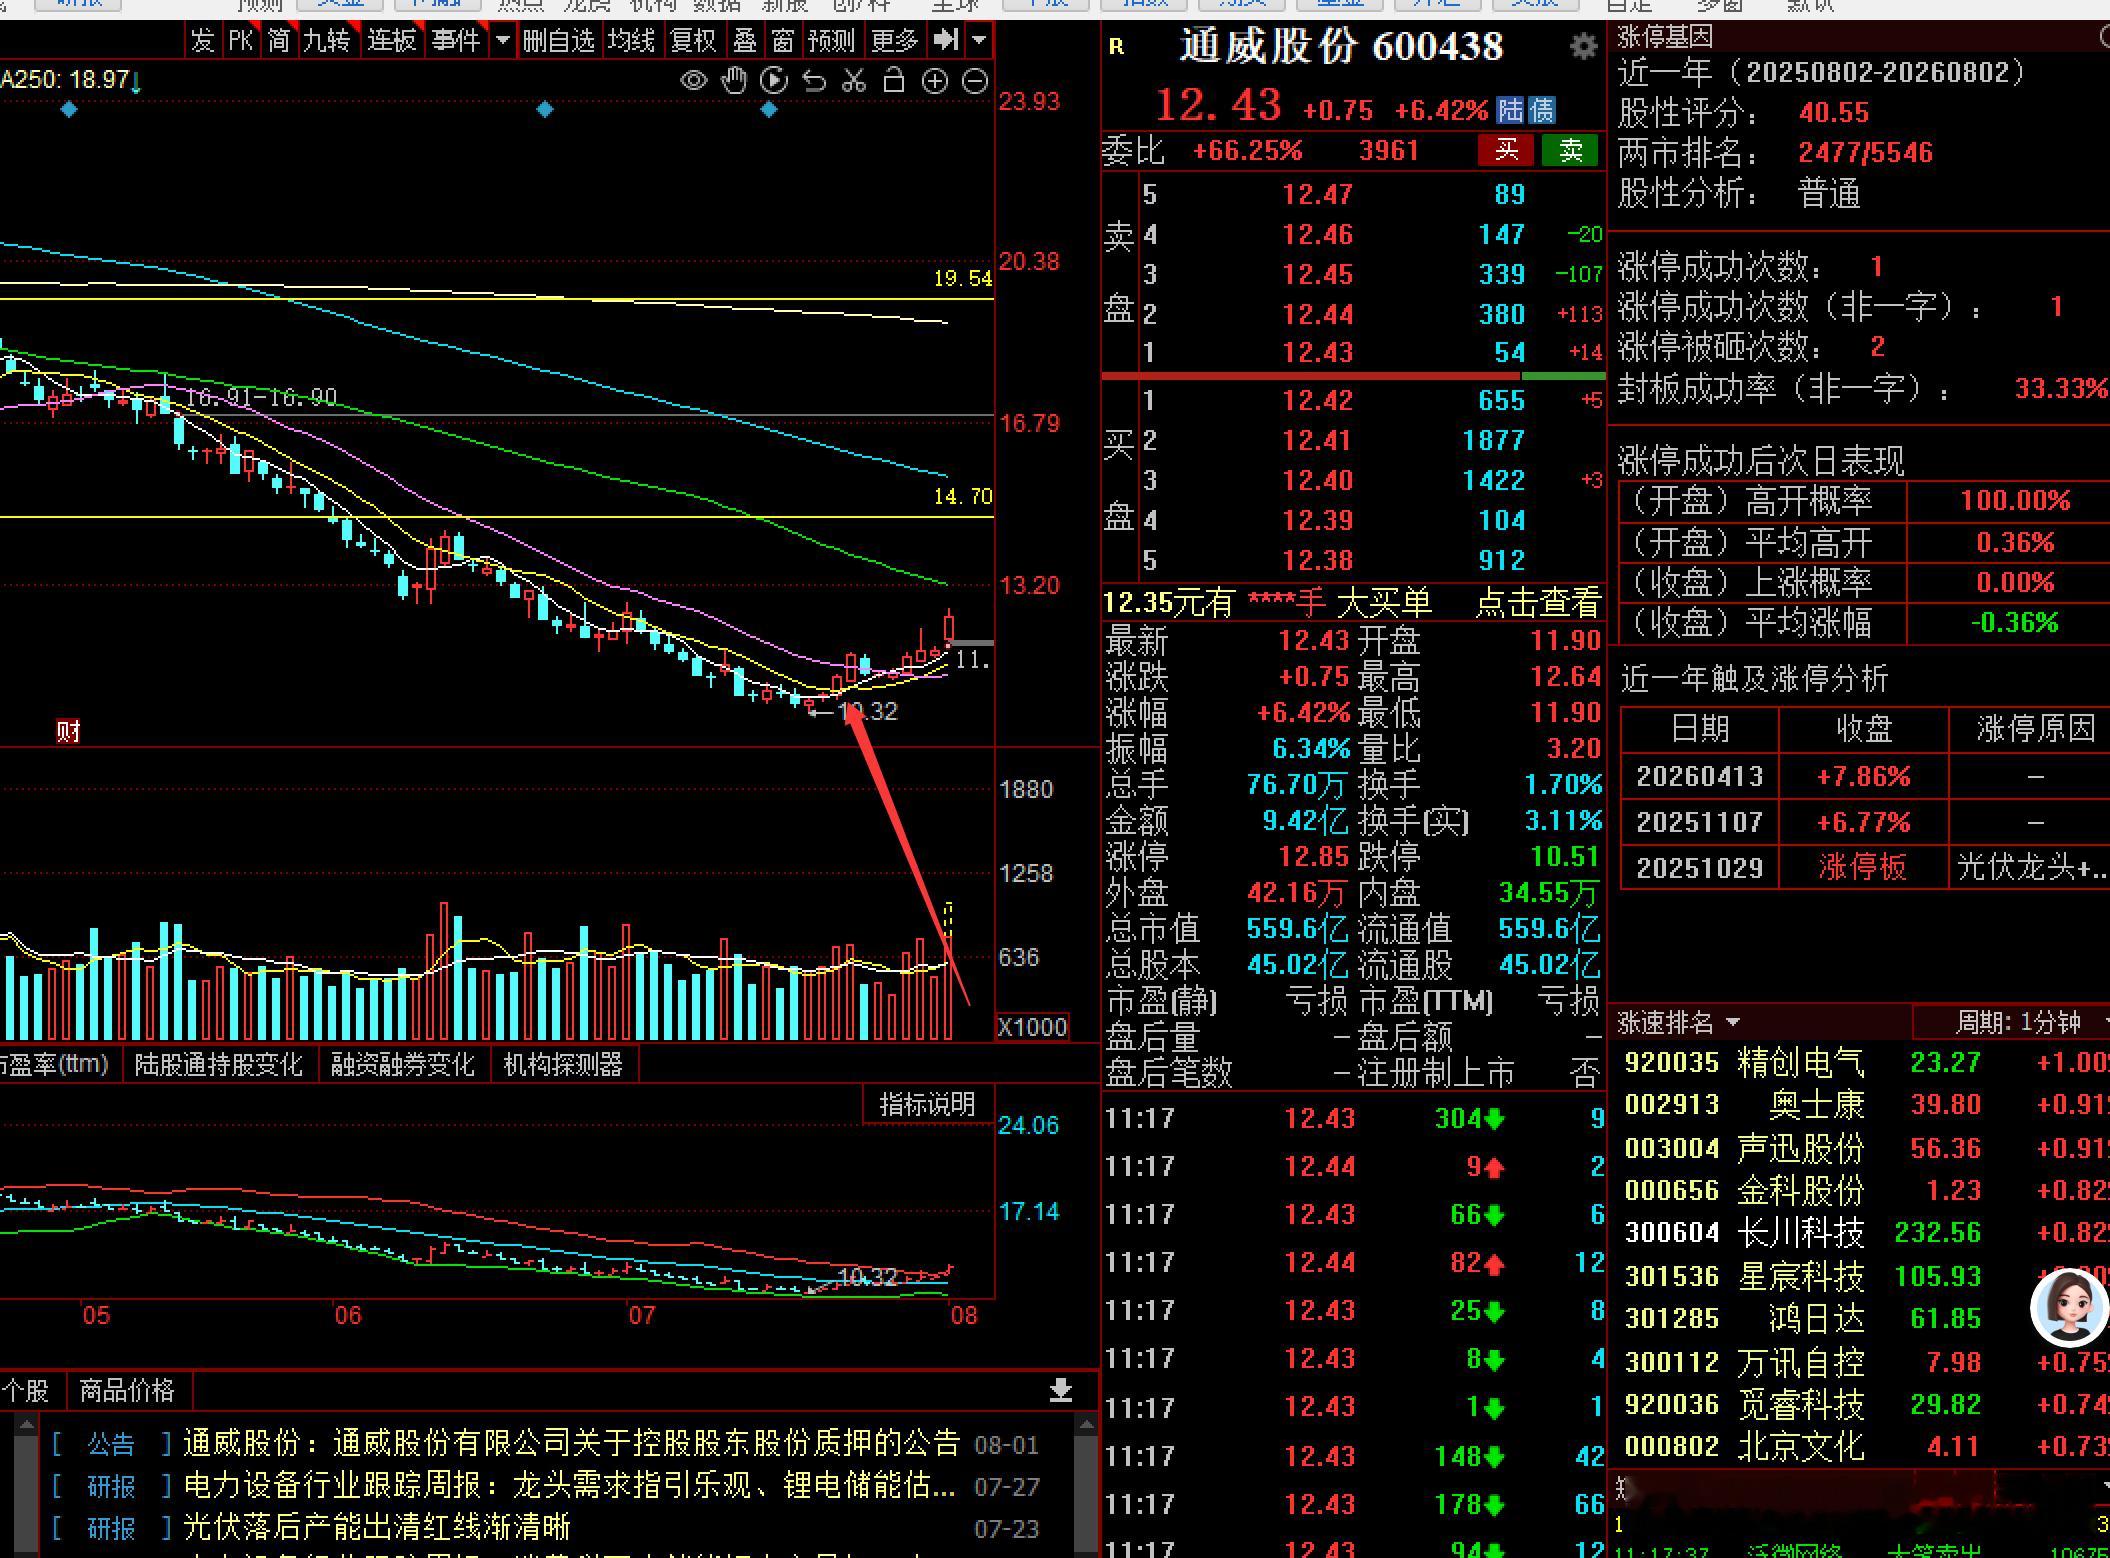Open the 控股股东股份质押 announcement
Viewport: 2110px width, 1558px height.
pyautogui.click(x=572, y=1442)
